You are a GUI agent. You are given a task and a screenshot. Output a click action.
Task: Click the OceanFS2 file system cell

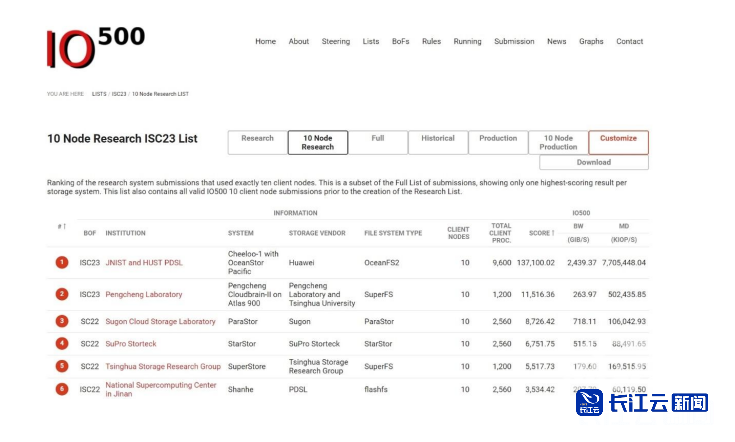382,262
